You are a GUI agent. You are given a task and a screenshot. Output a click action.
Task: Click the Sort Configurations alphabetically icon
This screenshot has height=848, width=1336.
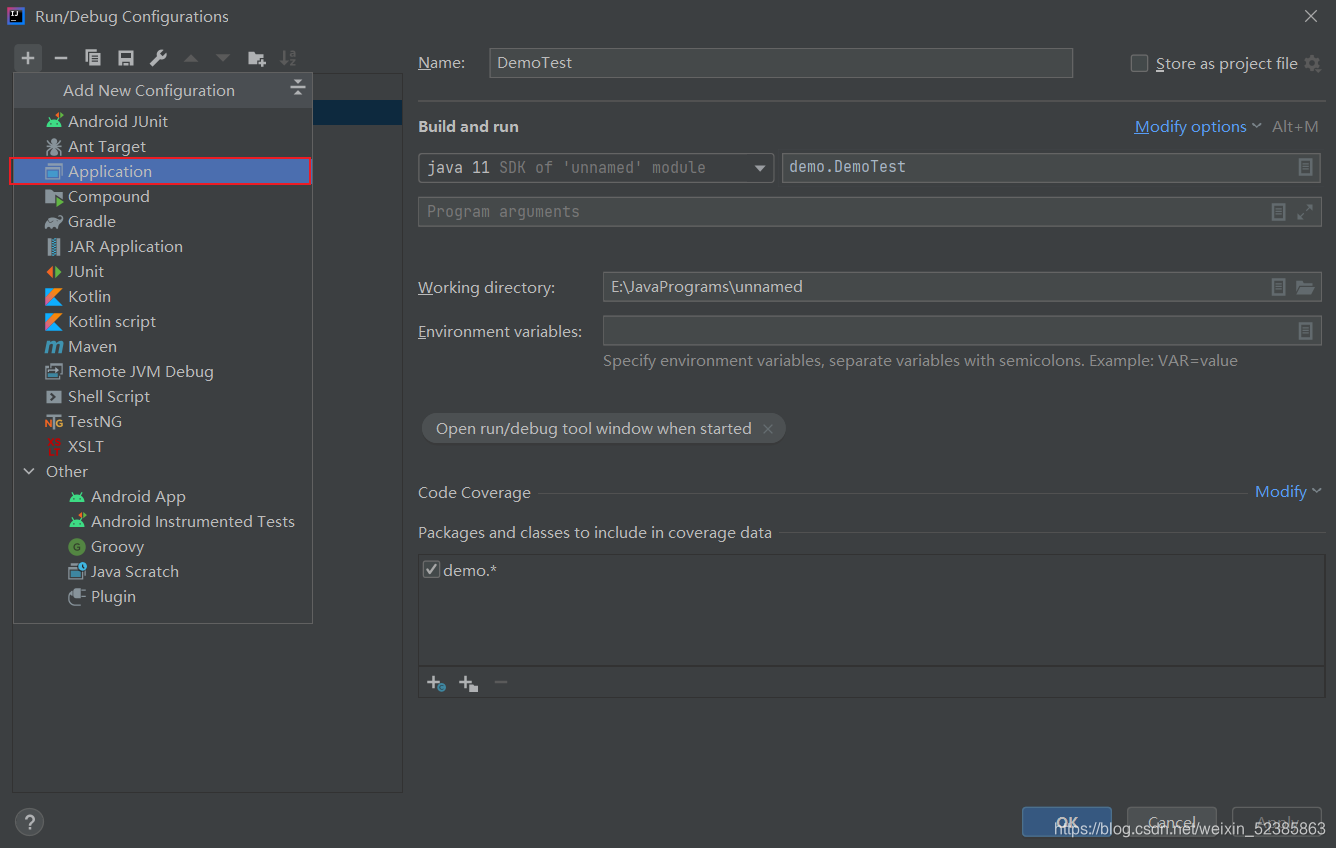(x=288, y=58)
